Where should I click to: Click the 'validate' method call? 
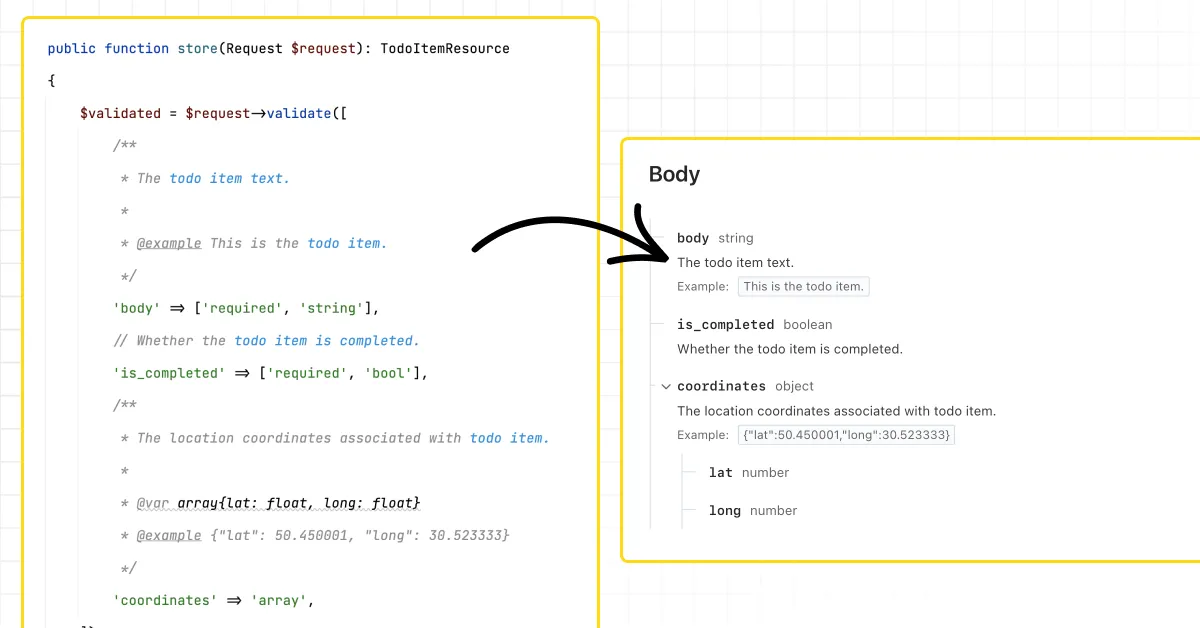299,113
